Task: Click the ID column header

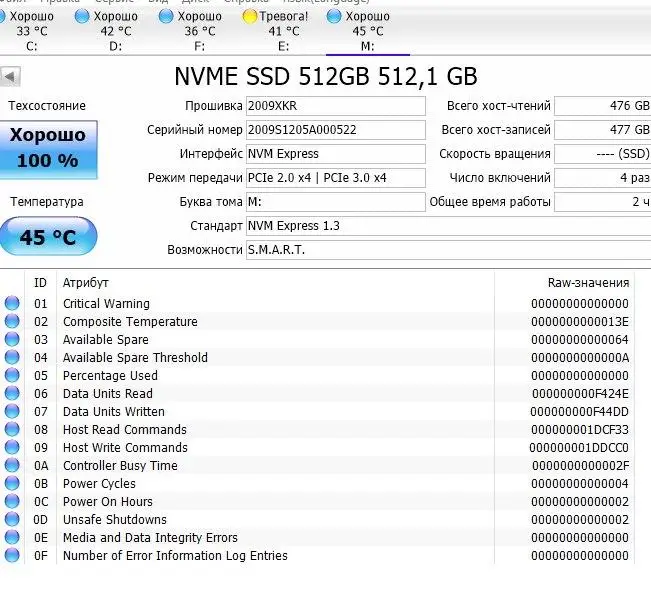Action: (x=40, y=283)
